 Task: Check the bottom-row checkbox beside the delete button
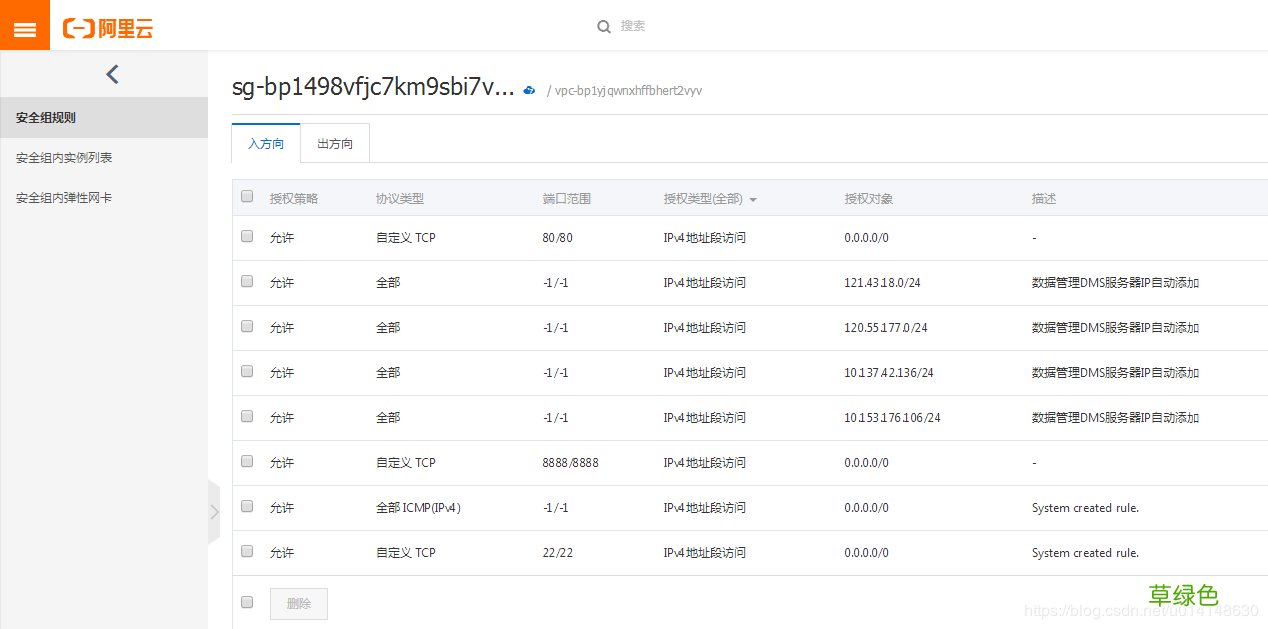pos(246,602)
